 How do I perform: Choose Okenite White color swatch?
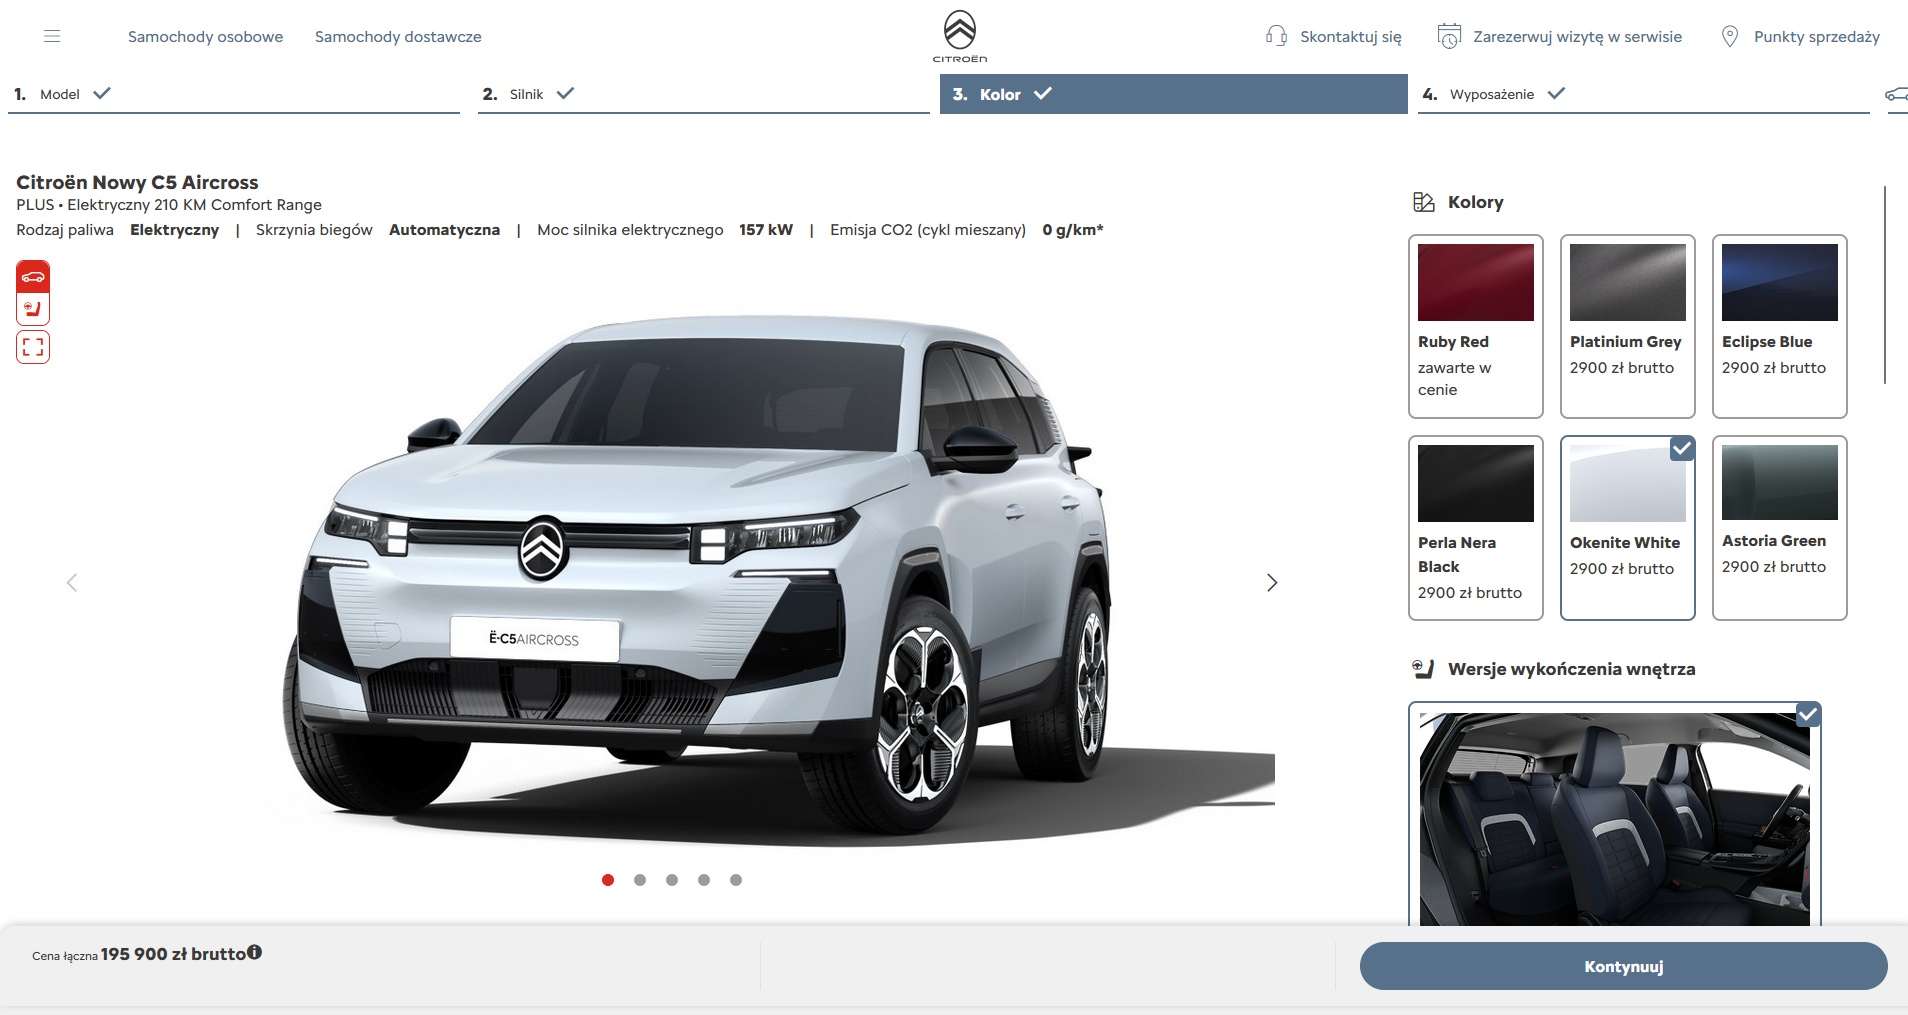1628,528
